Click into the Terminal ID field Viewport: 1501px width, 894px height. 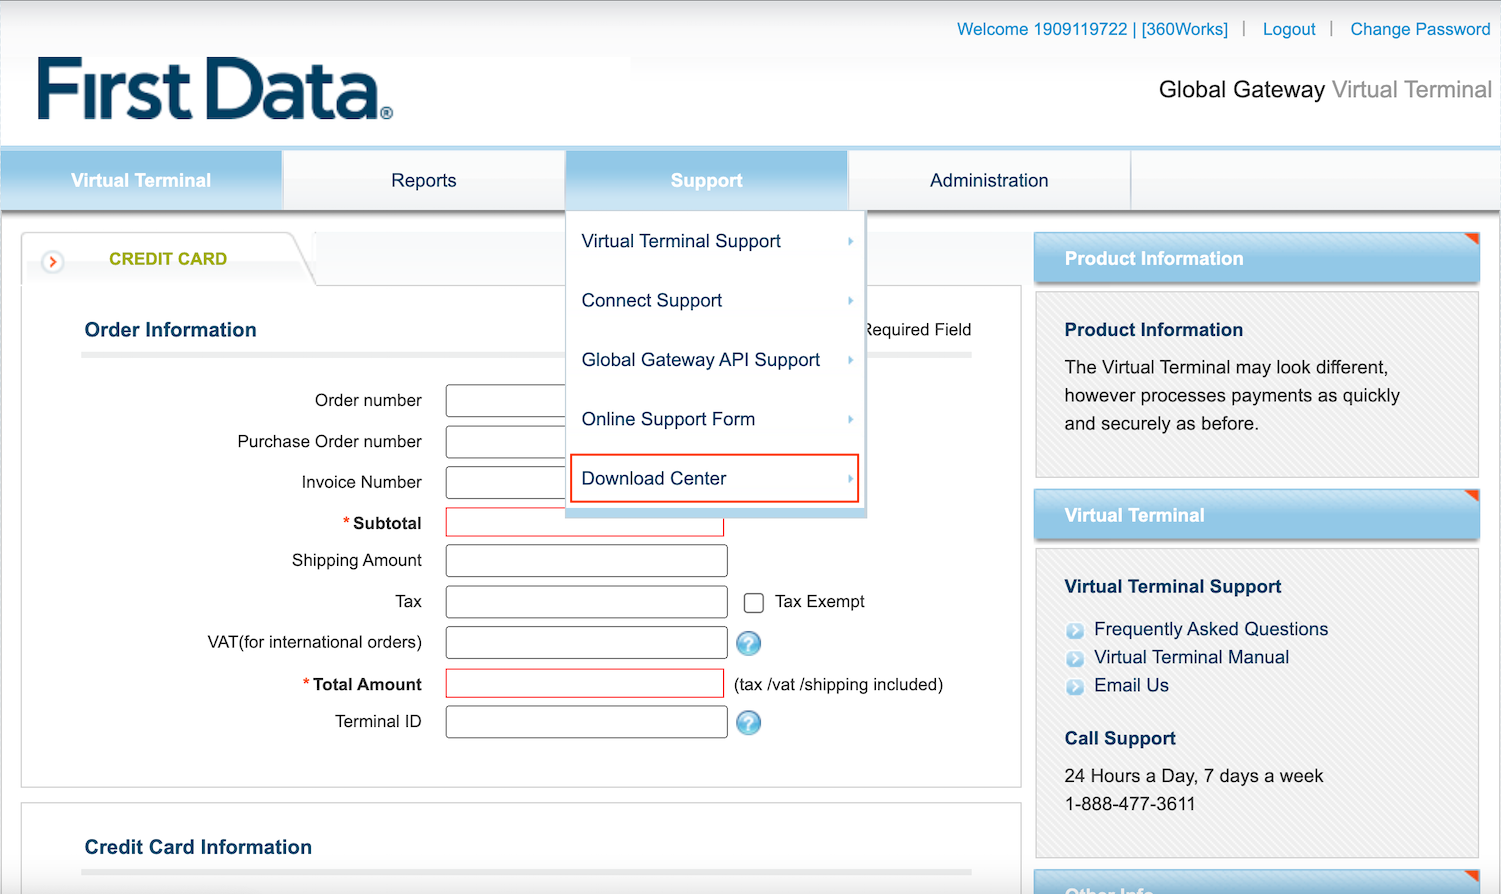coord(586,721)
